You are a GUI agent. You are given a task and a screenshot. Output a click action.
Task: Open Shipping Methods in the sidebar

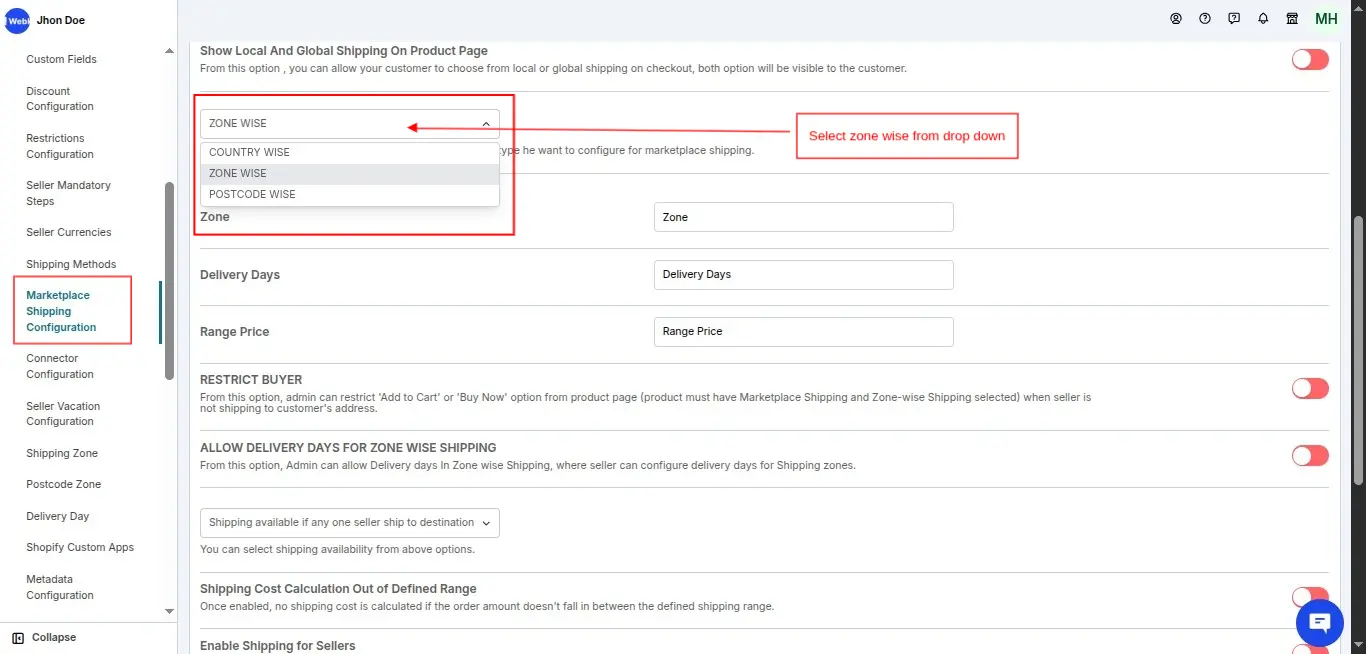point(71,264)
